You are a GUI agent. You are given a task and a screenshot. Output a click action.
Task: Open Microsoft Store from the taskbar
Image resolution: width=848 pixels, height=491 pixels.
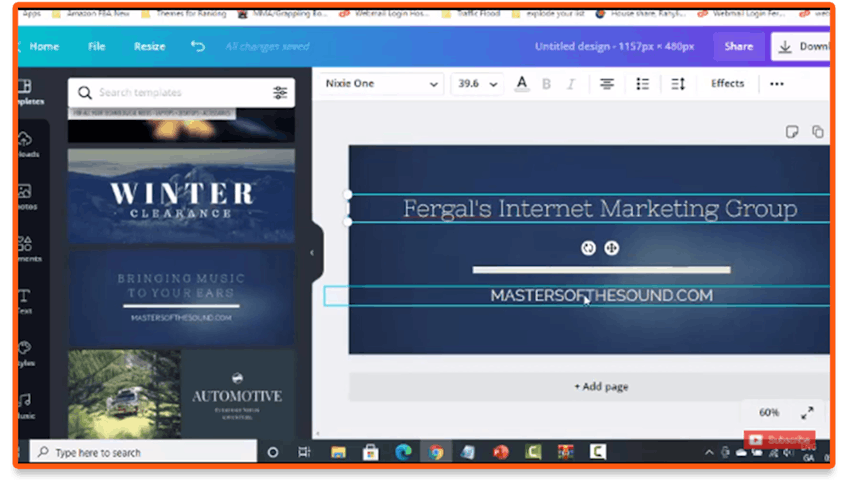click(370, 452)
